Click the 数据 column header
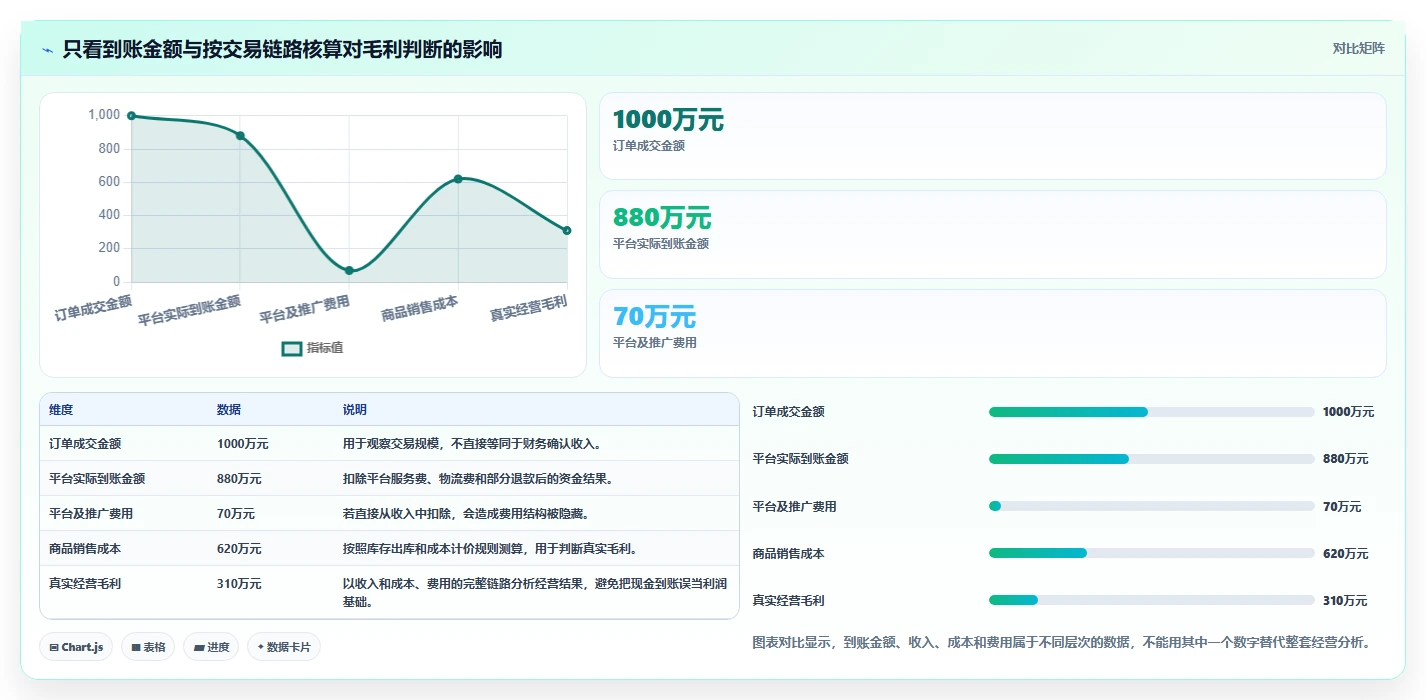Screen dimensions: 1426x700 (229, 410)
